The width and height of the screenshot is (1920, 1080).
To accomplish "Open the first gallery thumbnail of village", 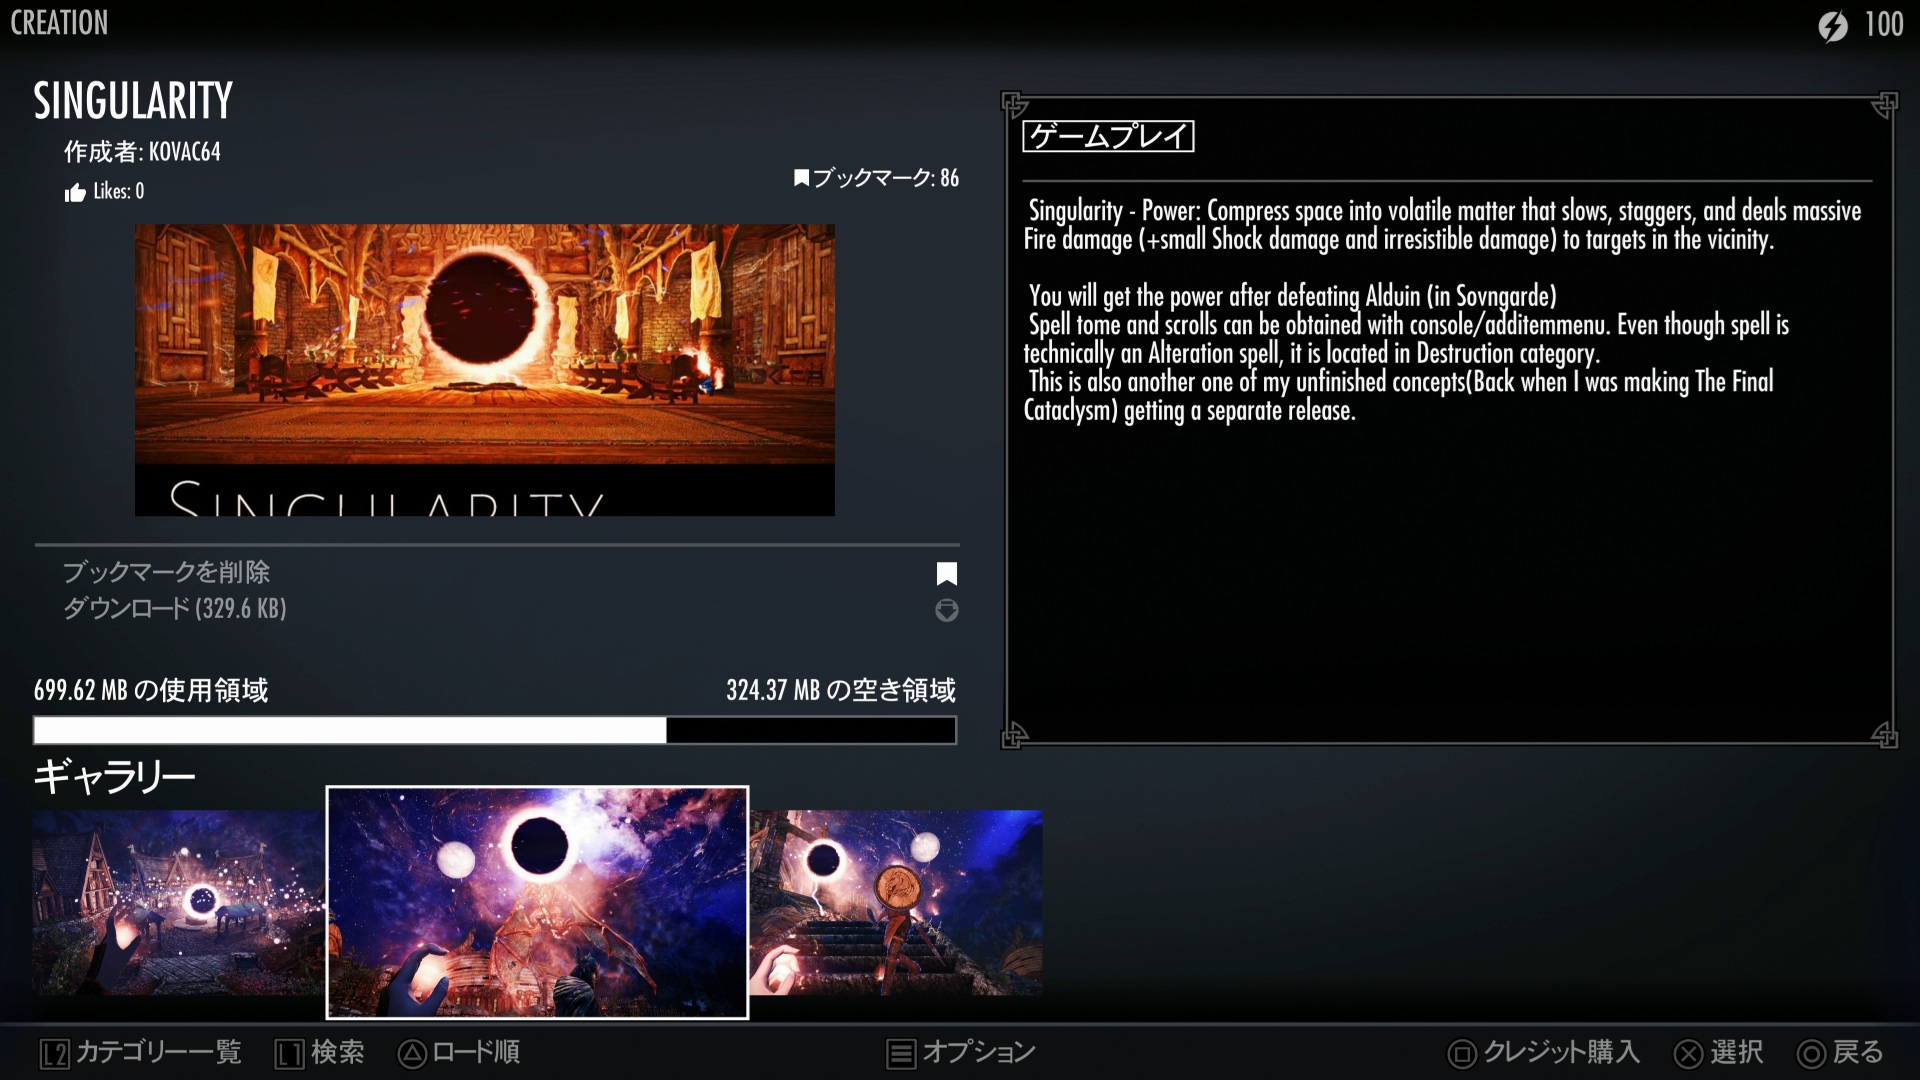I will pos(178,902).
